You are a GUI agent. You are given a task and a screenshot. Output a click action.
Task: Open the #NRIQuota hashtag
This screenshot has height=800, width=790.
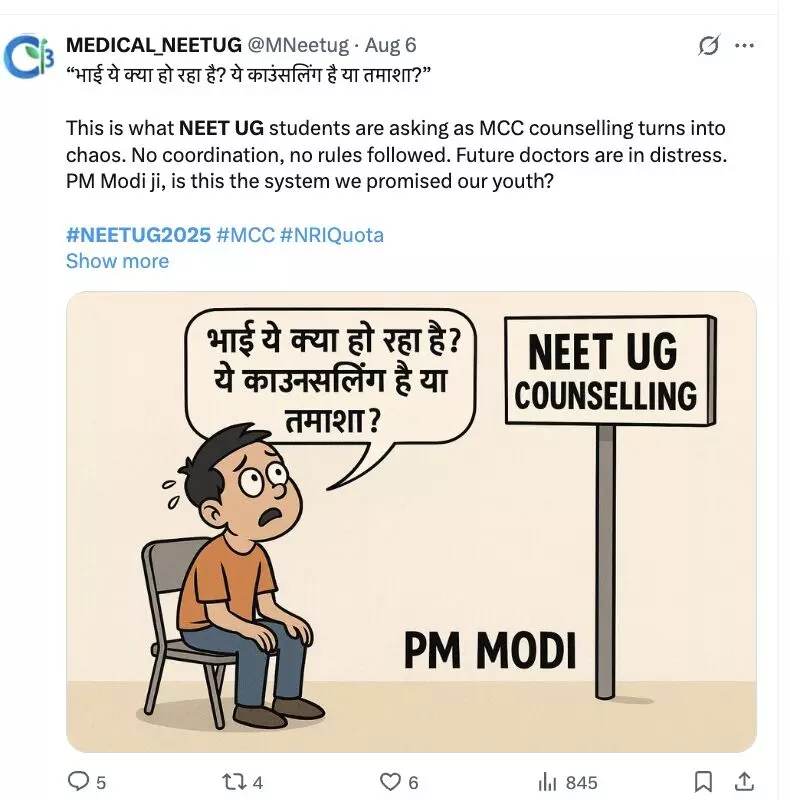(x=331, y=235)
